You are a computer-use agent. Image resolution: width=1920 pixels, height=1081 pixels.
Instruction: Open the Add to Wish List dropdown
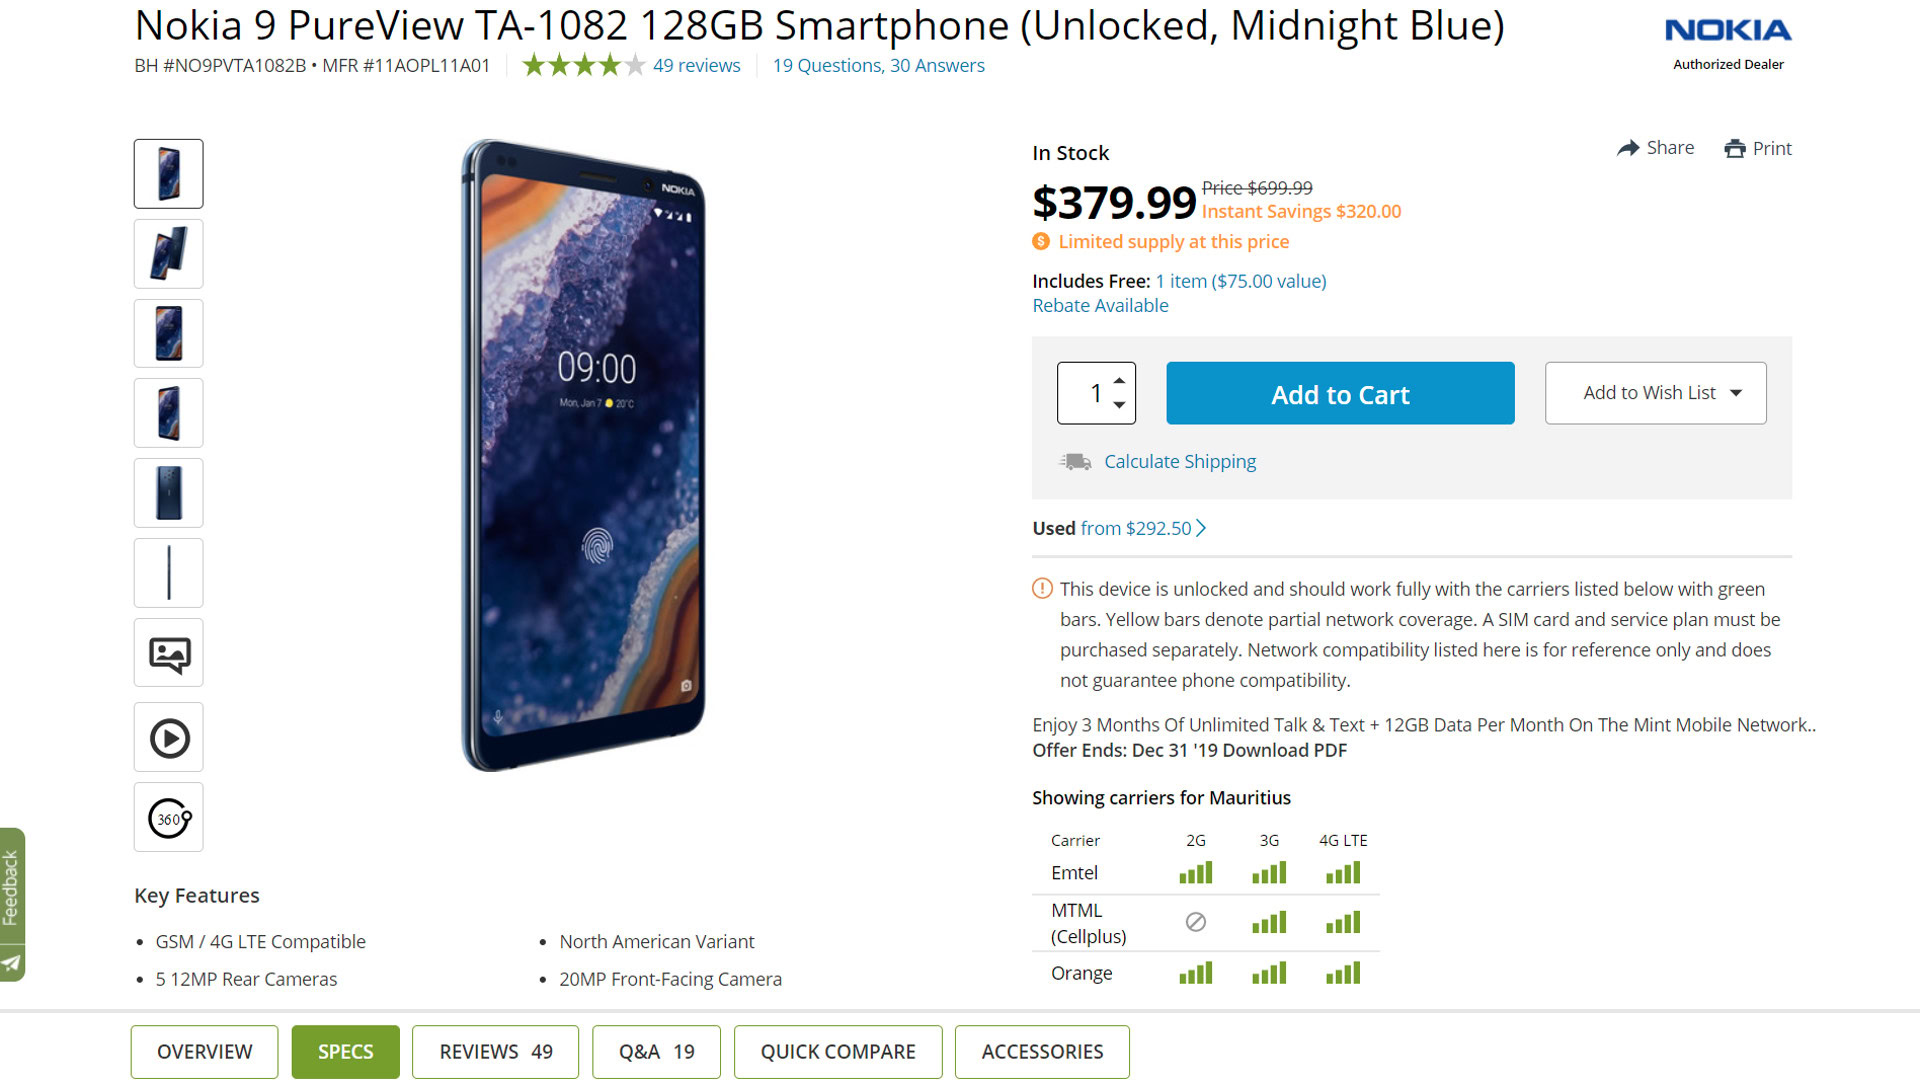(x=1655, y=393)
